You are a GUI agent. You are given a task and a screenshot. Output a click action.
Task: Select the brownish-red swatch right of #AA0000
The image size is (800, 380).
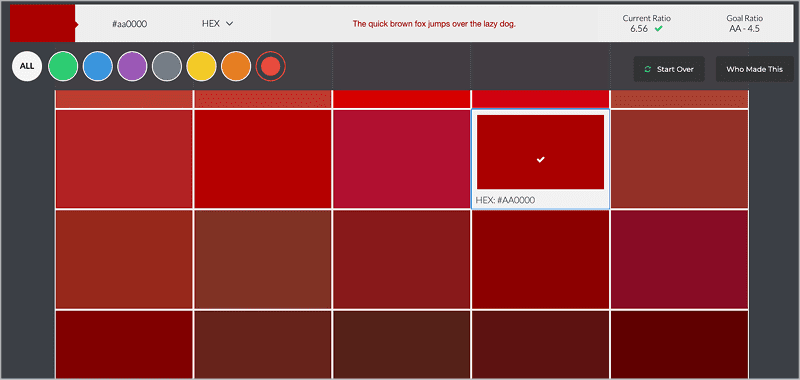coord(679,159)
